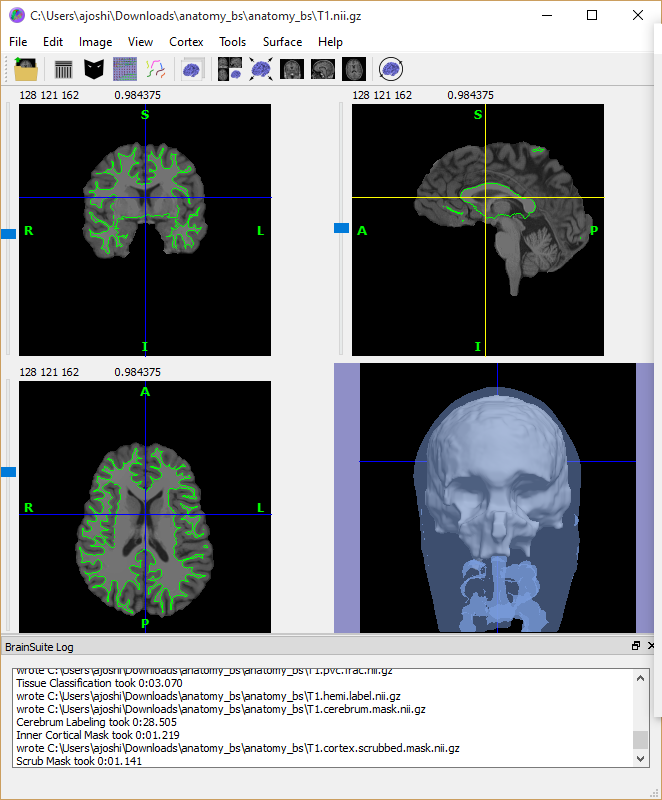Click the open volume folder icon

coord(27,69)
